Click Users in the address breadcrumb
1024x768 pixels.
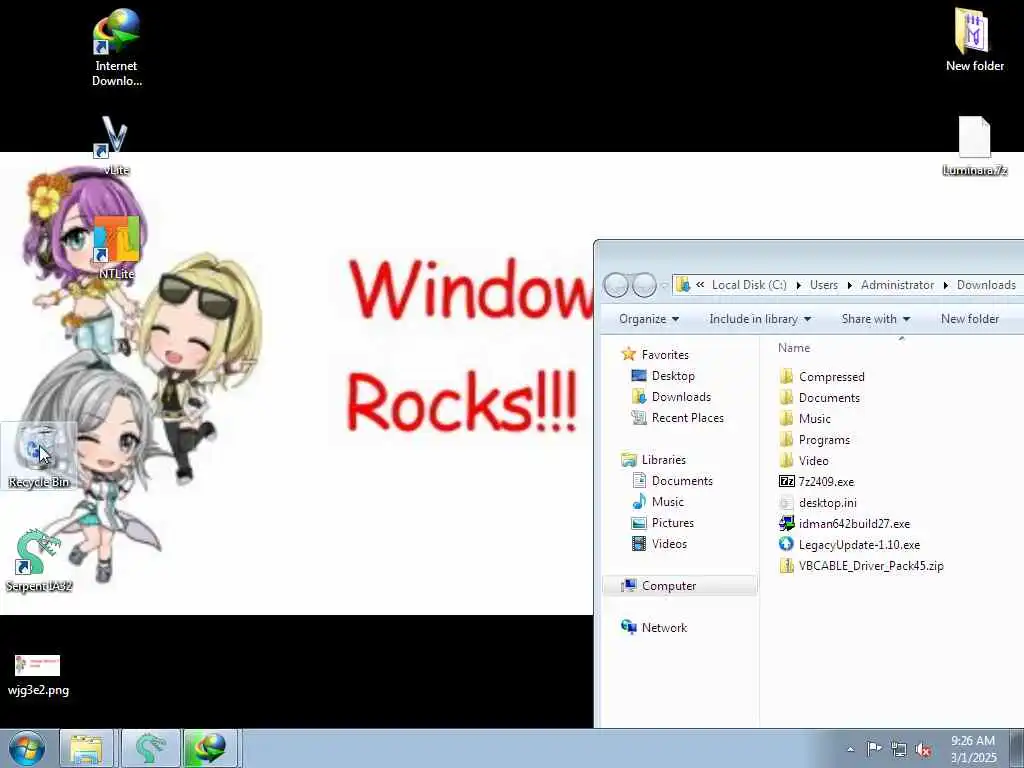[824, 285]
